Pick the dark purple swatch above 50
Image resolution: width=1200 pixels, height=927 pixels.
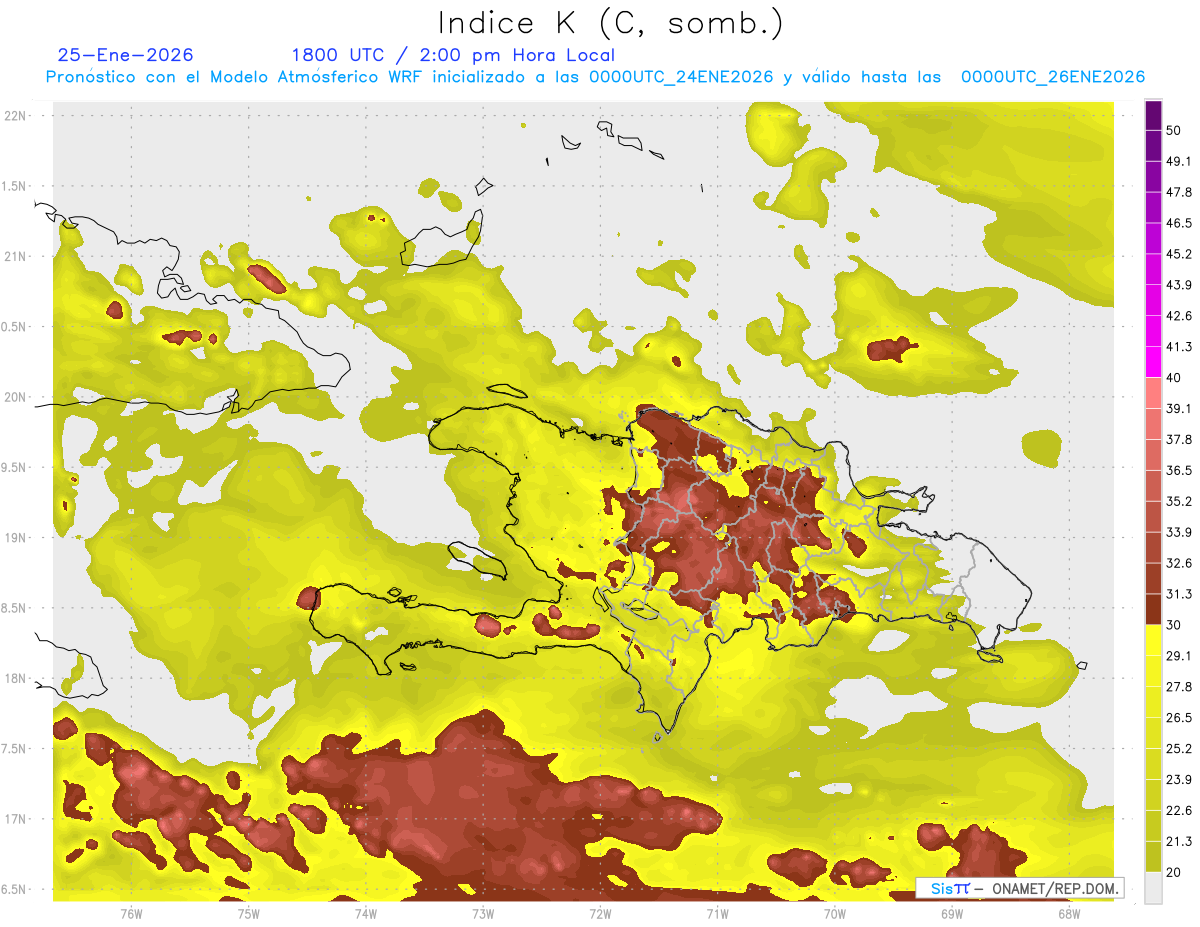(1153, 116)
